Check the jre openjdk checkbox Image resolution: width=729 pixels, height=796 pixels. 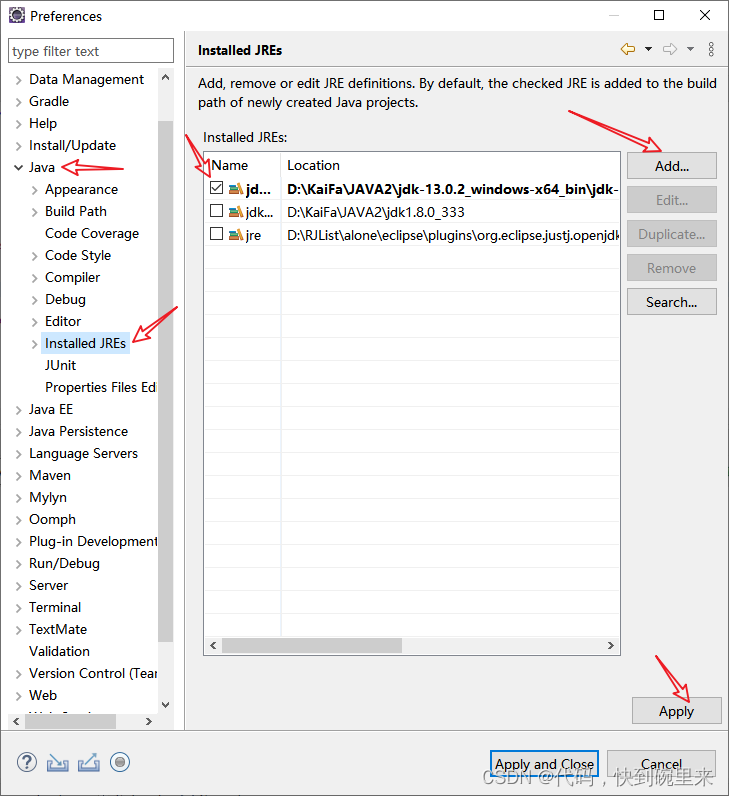click(216, 234)
